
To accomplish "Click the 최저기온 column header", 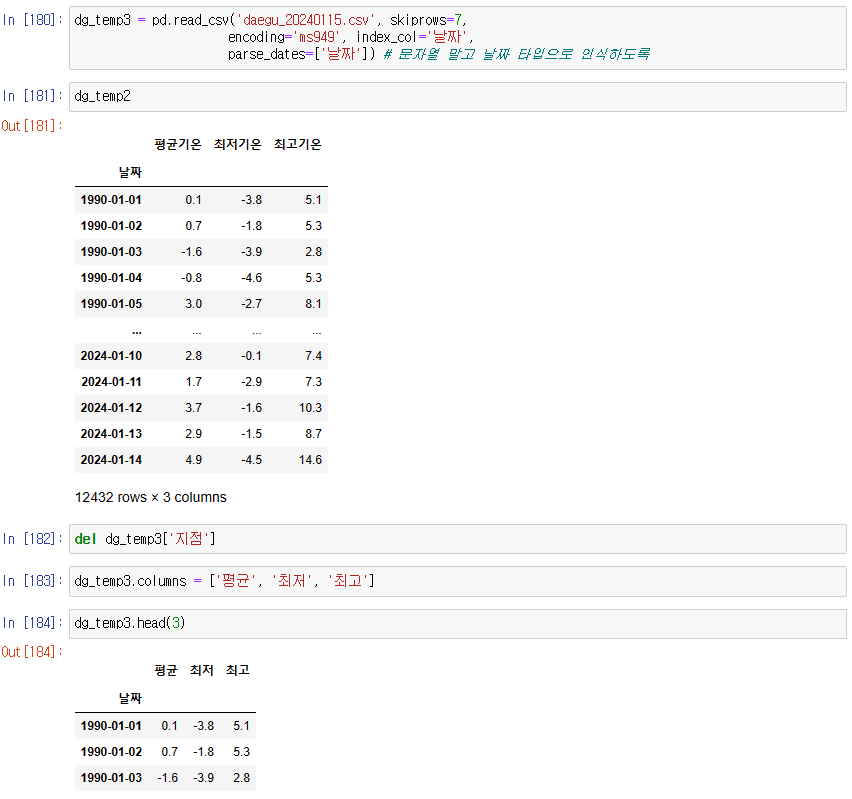I will click(x=237, y=144).
